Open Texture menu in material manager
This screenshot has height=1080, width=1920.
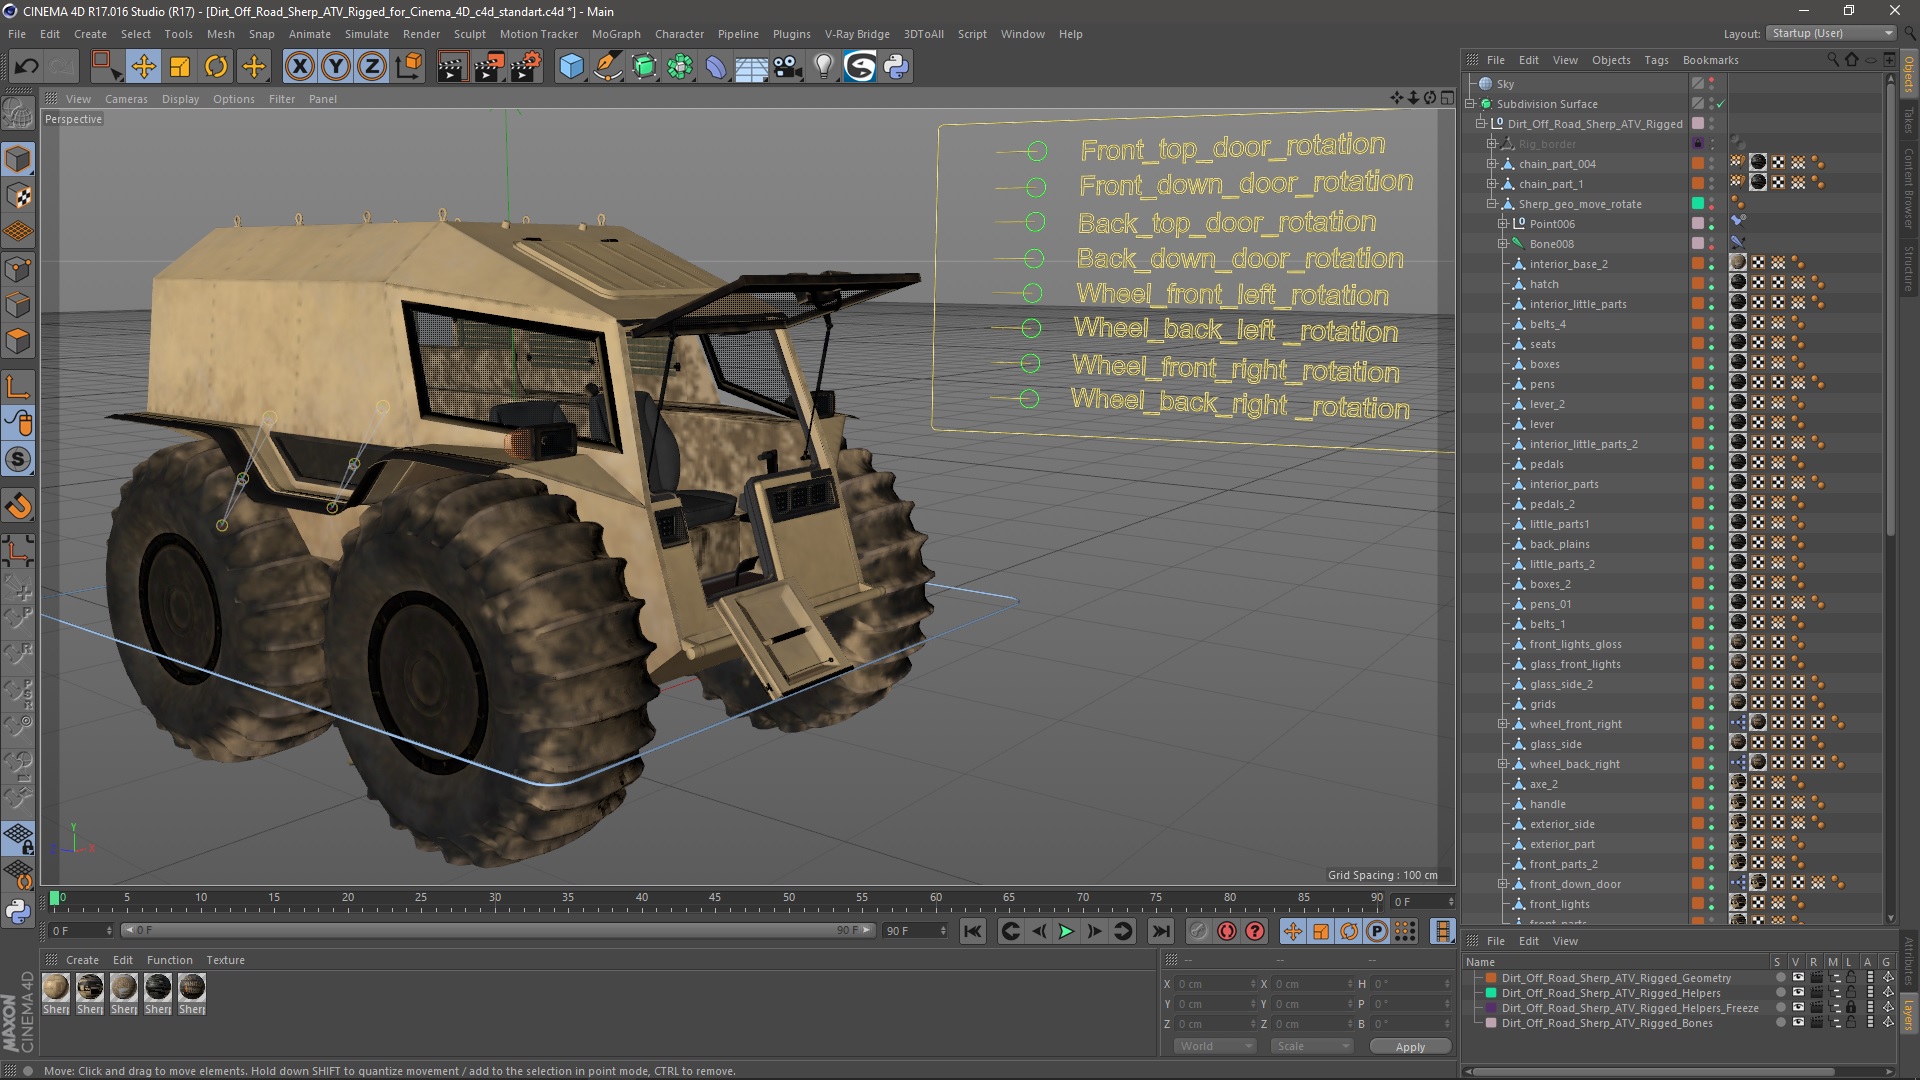225,960
